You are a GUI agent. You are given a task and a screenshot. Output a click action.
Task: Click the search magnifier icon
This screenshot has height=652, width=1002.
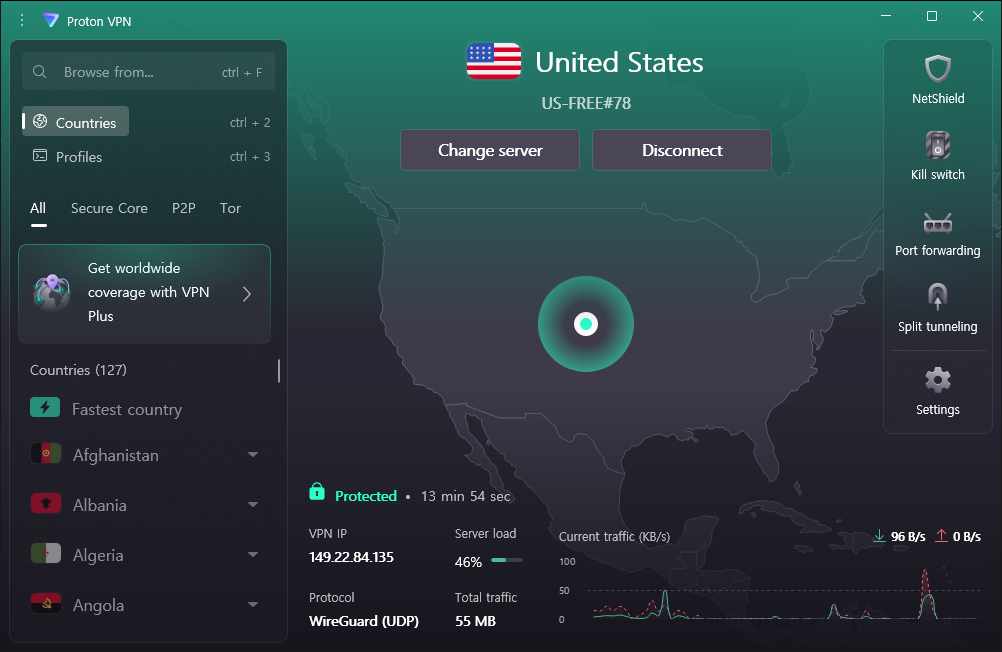pos(40,72)
